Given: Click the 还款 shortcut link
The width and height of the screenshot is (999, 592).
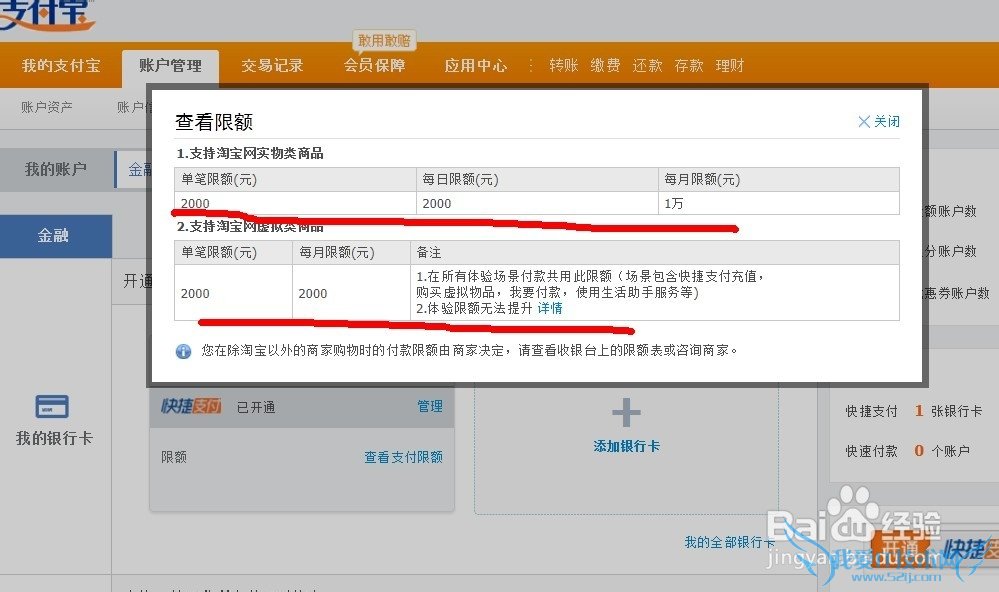Looking at the screenshot, I should coord(647,66).
